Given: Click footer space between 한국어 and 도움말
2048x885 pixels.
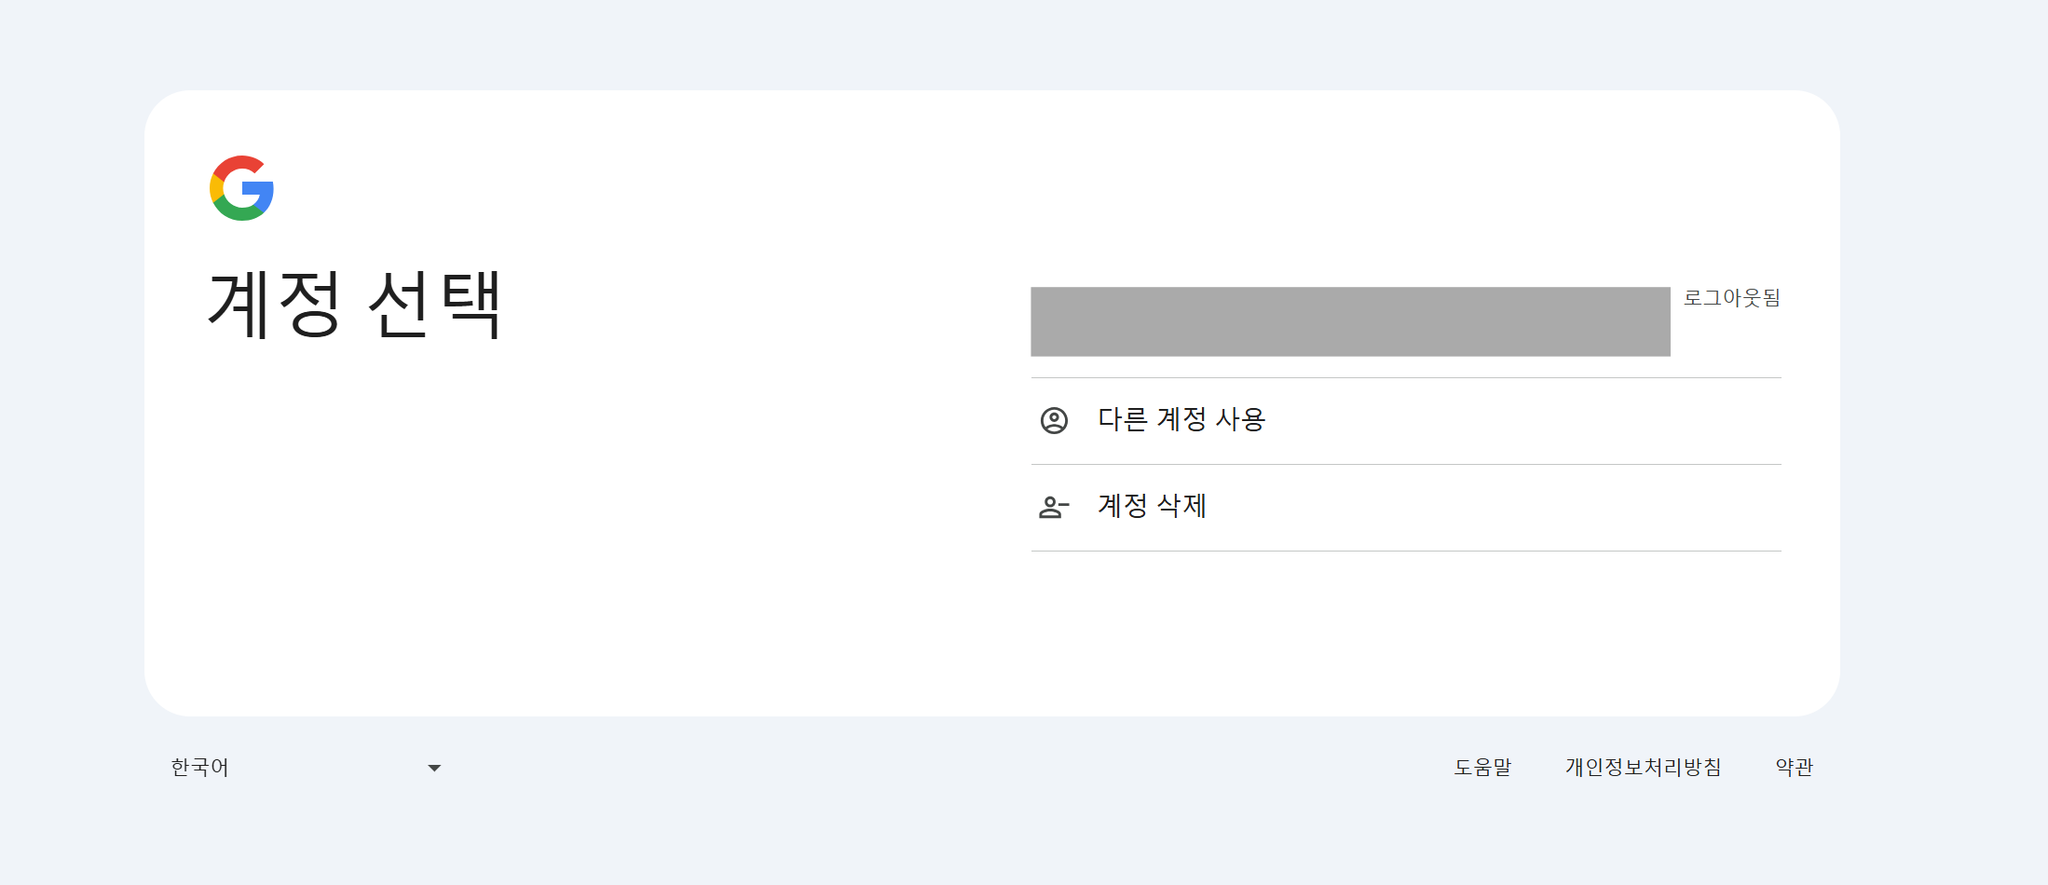Looking at the screenshot, I should point(940,767).
